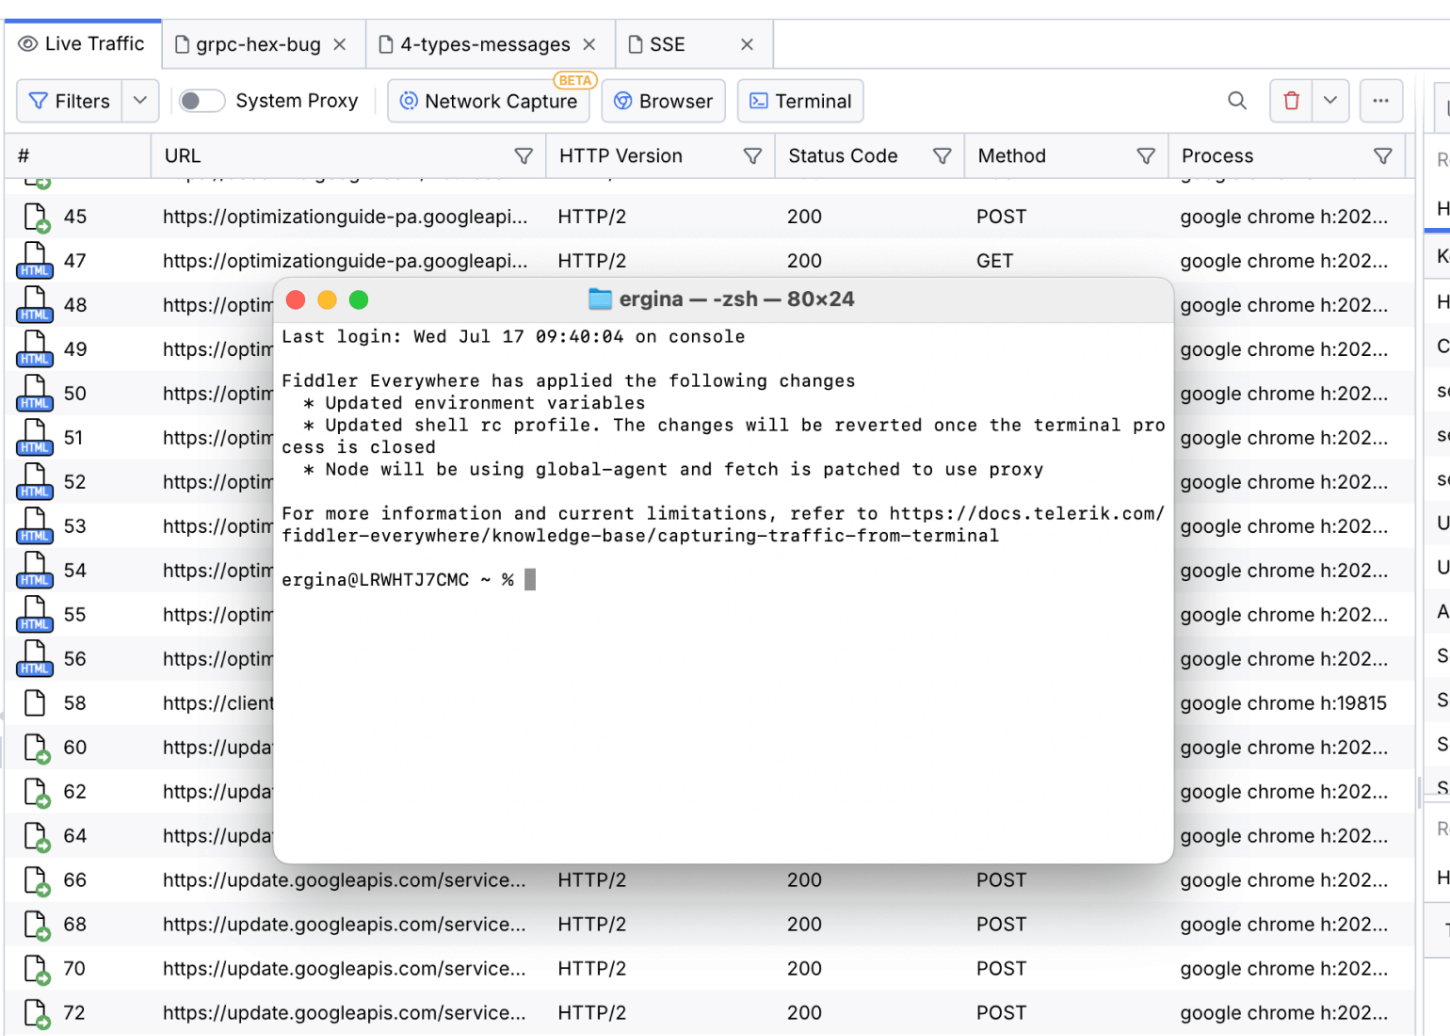Toggle the System Proxy switch
The width and height of the screenshot is (1450, 1036).
pyautogui.click(x=201, y=101)
